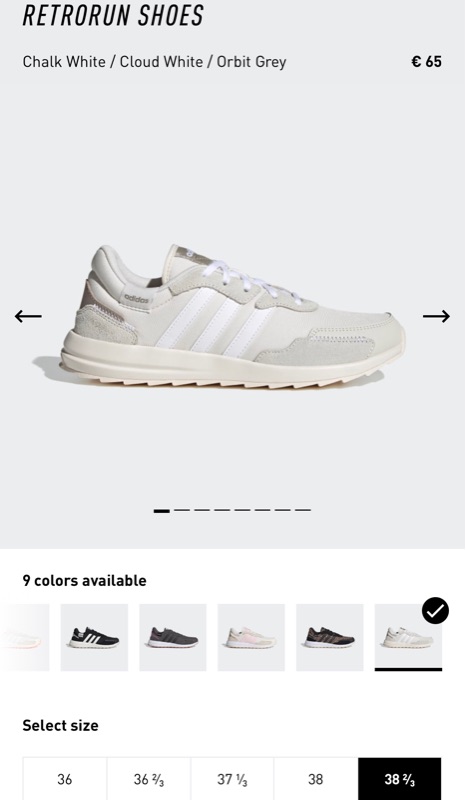This screenshot has width=466, height=801.
Task: Click the selected chalk white shoe thumbnail
Action: (408, 637)
